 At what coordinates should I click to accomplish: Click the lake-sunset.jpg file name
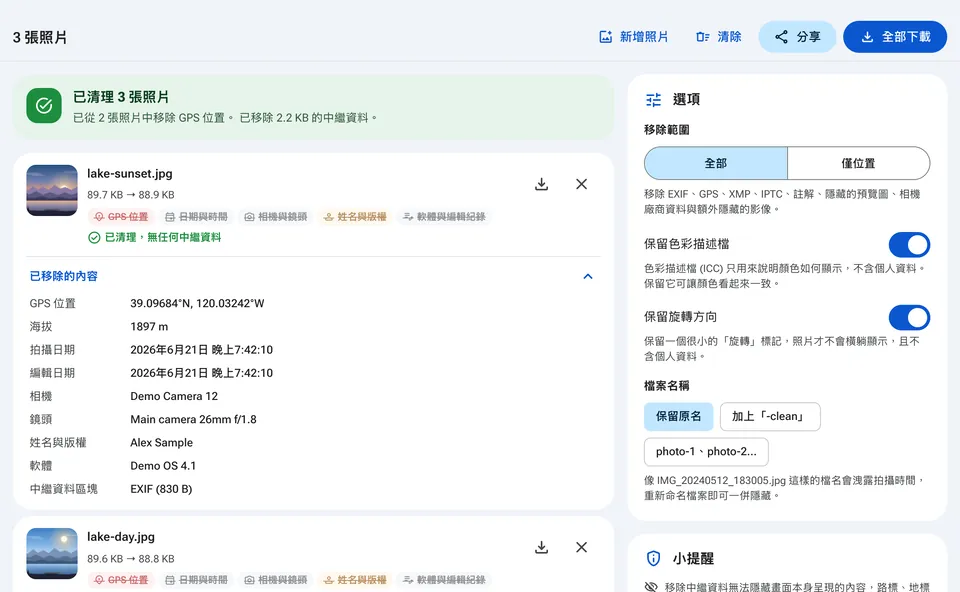(x=130, y=174)
